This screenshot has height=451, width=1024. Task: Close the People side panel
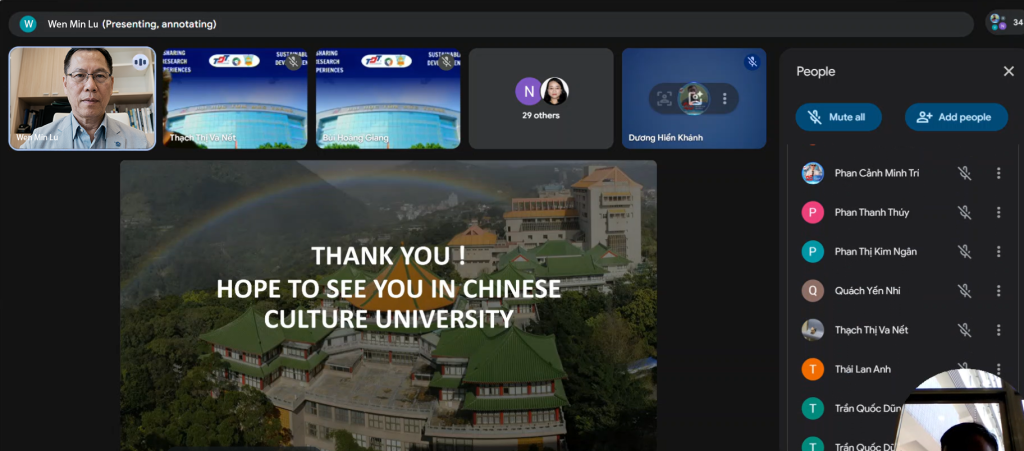[1008, 71]
